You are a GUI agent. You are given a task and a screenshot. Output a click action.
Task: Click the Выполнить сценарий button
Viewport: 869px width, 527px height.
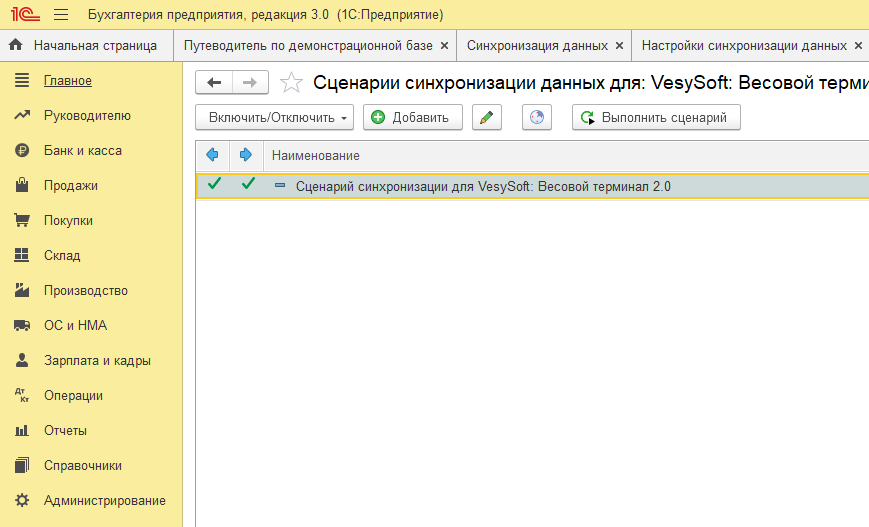(x=656, y=118)
